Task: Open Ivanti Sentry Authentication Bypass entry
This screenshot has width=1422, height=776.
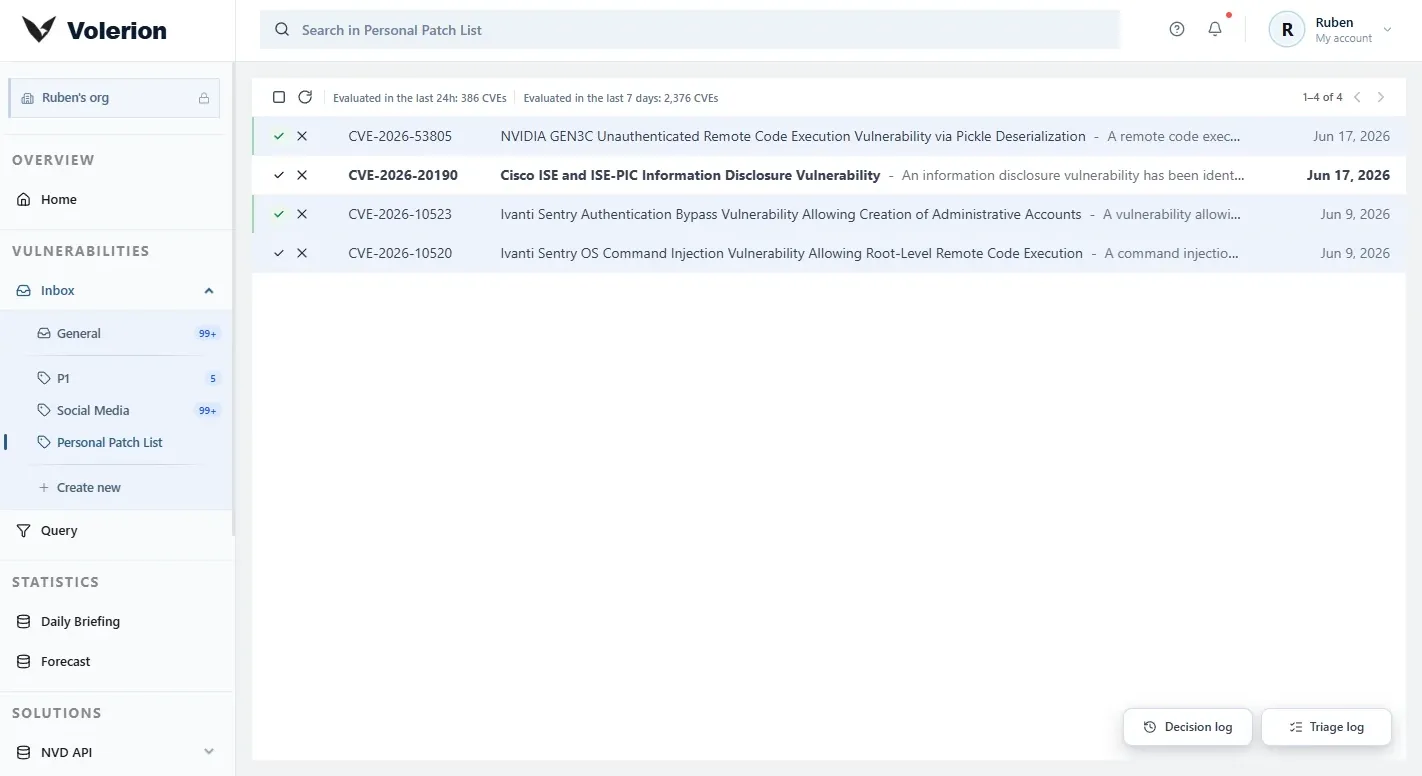Action: [829, 214]
